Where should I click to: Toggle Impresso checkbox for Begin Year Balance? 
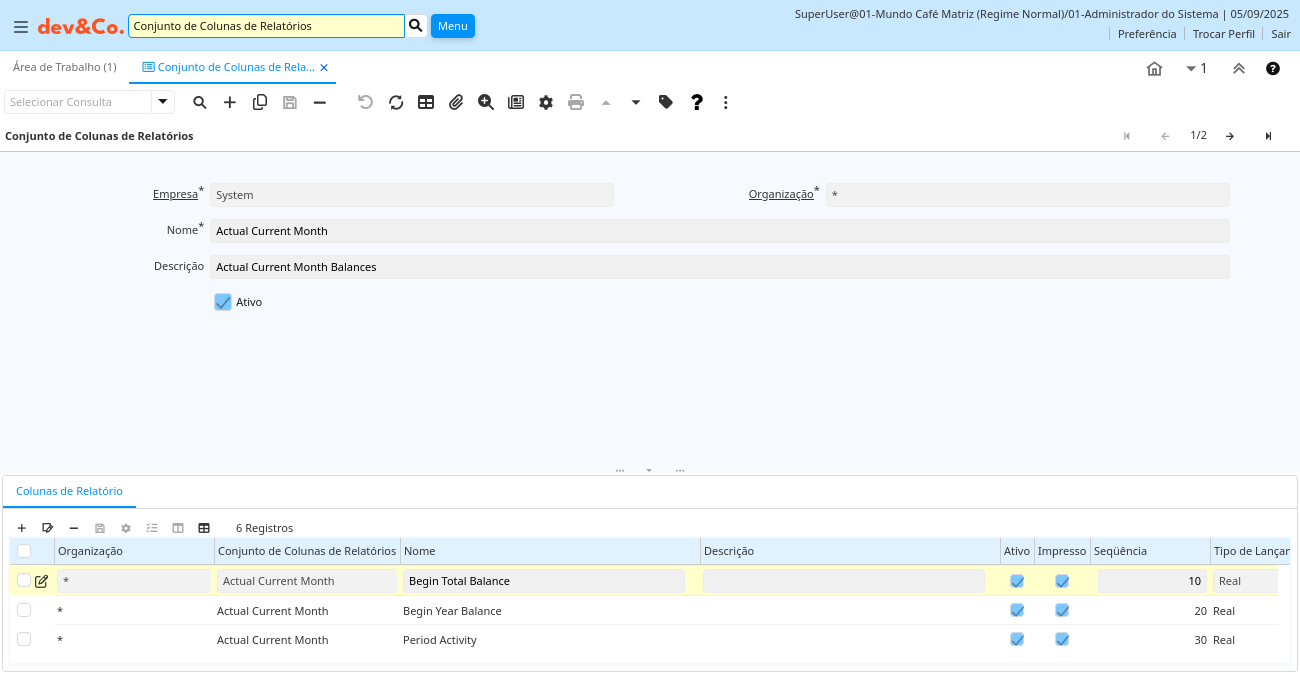pyautogui.click(x=1062, y=611)
